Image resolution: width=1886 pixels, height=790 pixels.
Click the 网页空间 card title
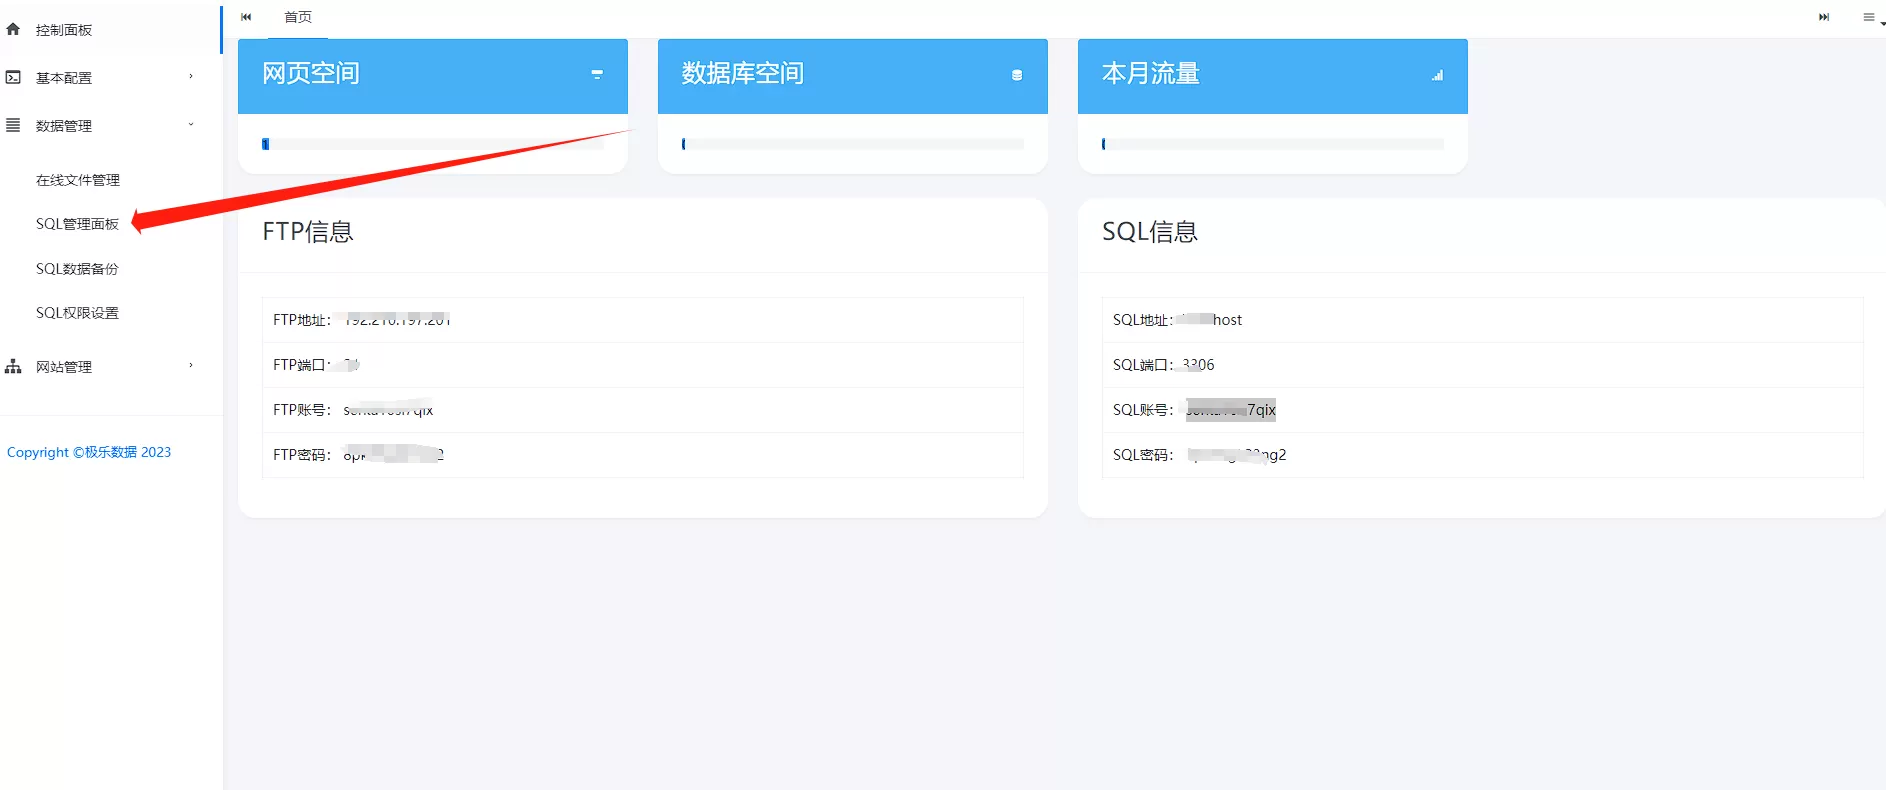point(311,74)
